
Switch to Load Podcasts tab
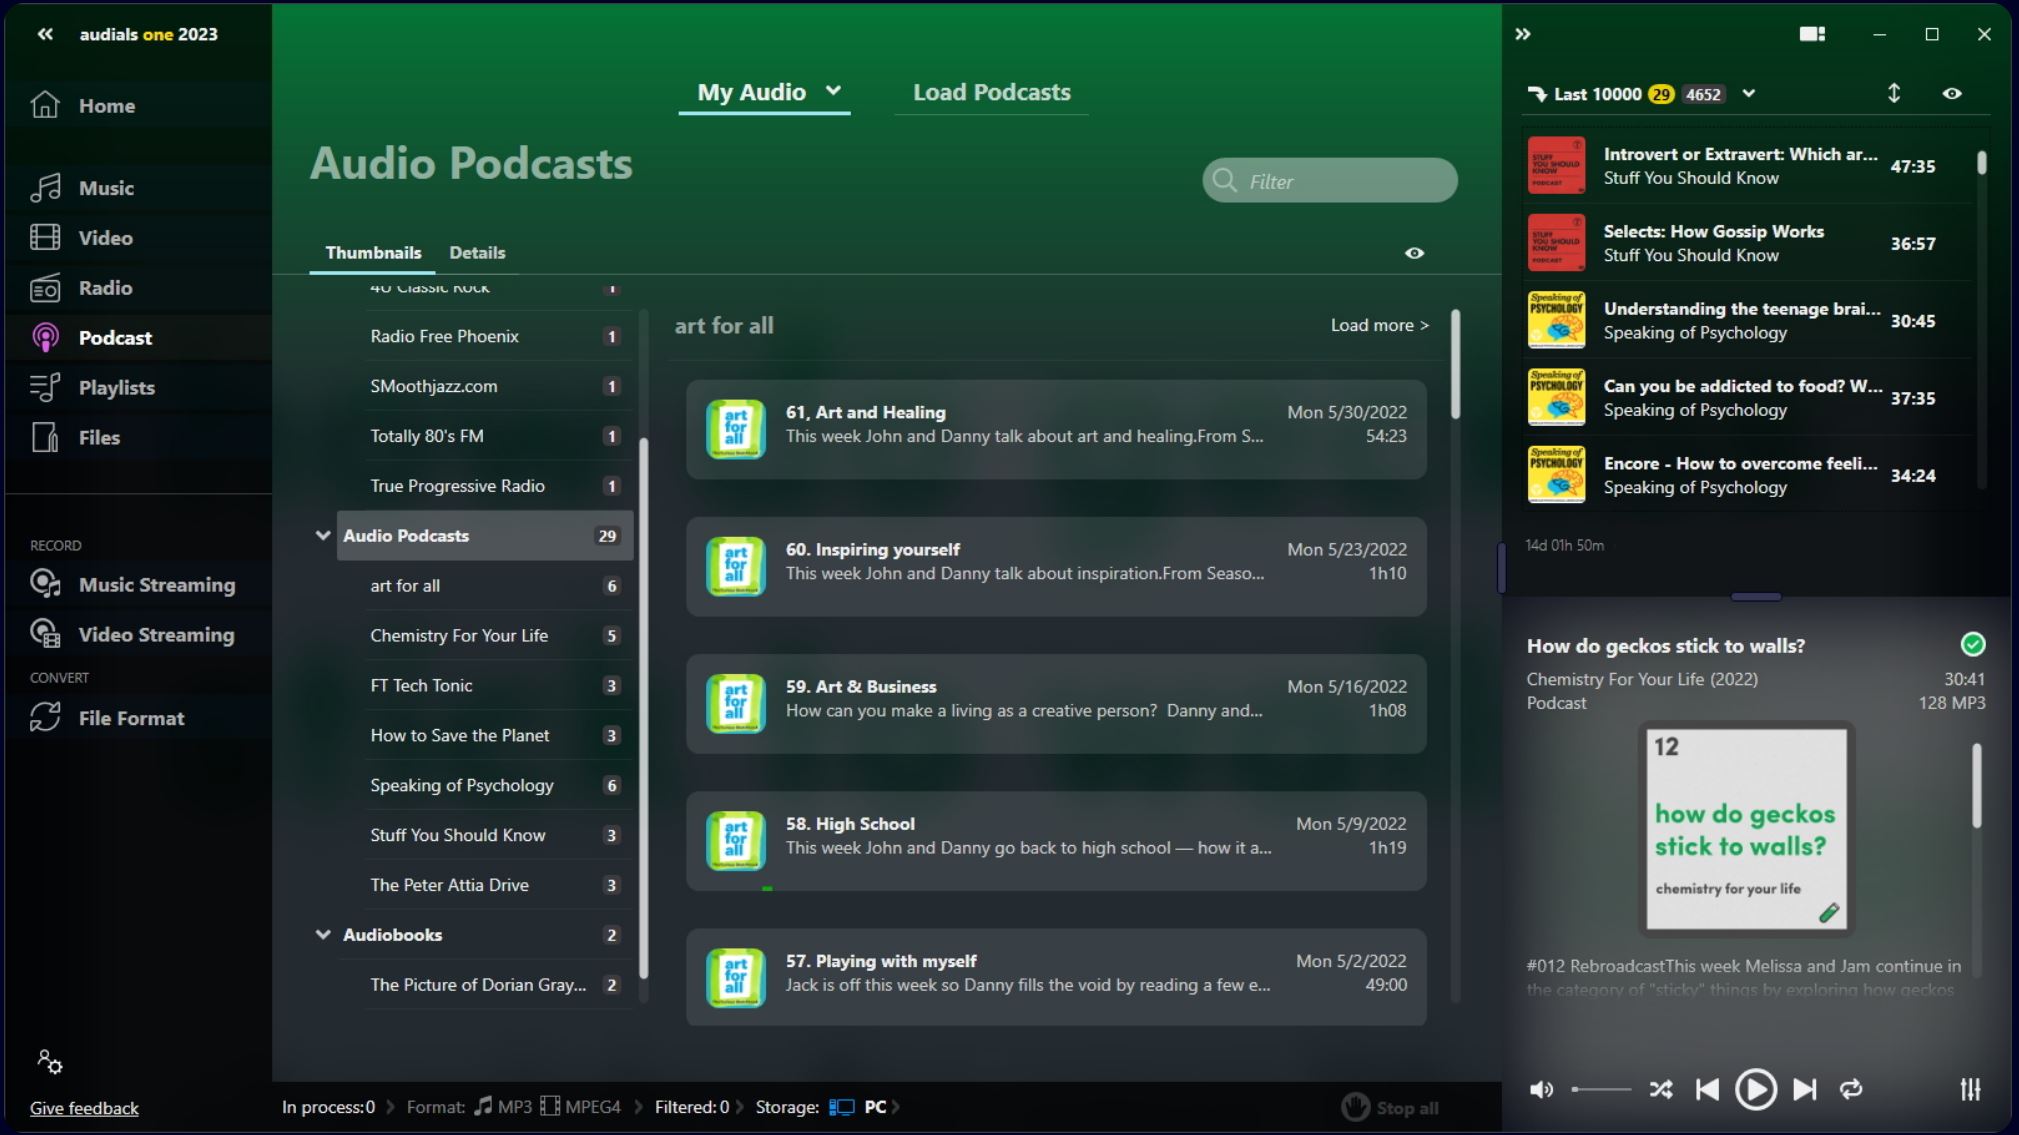click(991, 93)
